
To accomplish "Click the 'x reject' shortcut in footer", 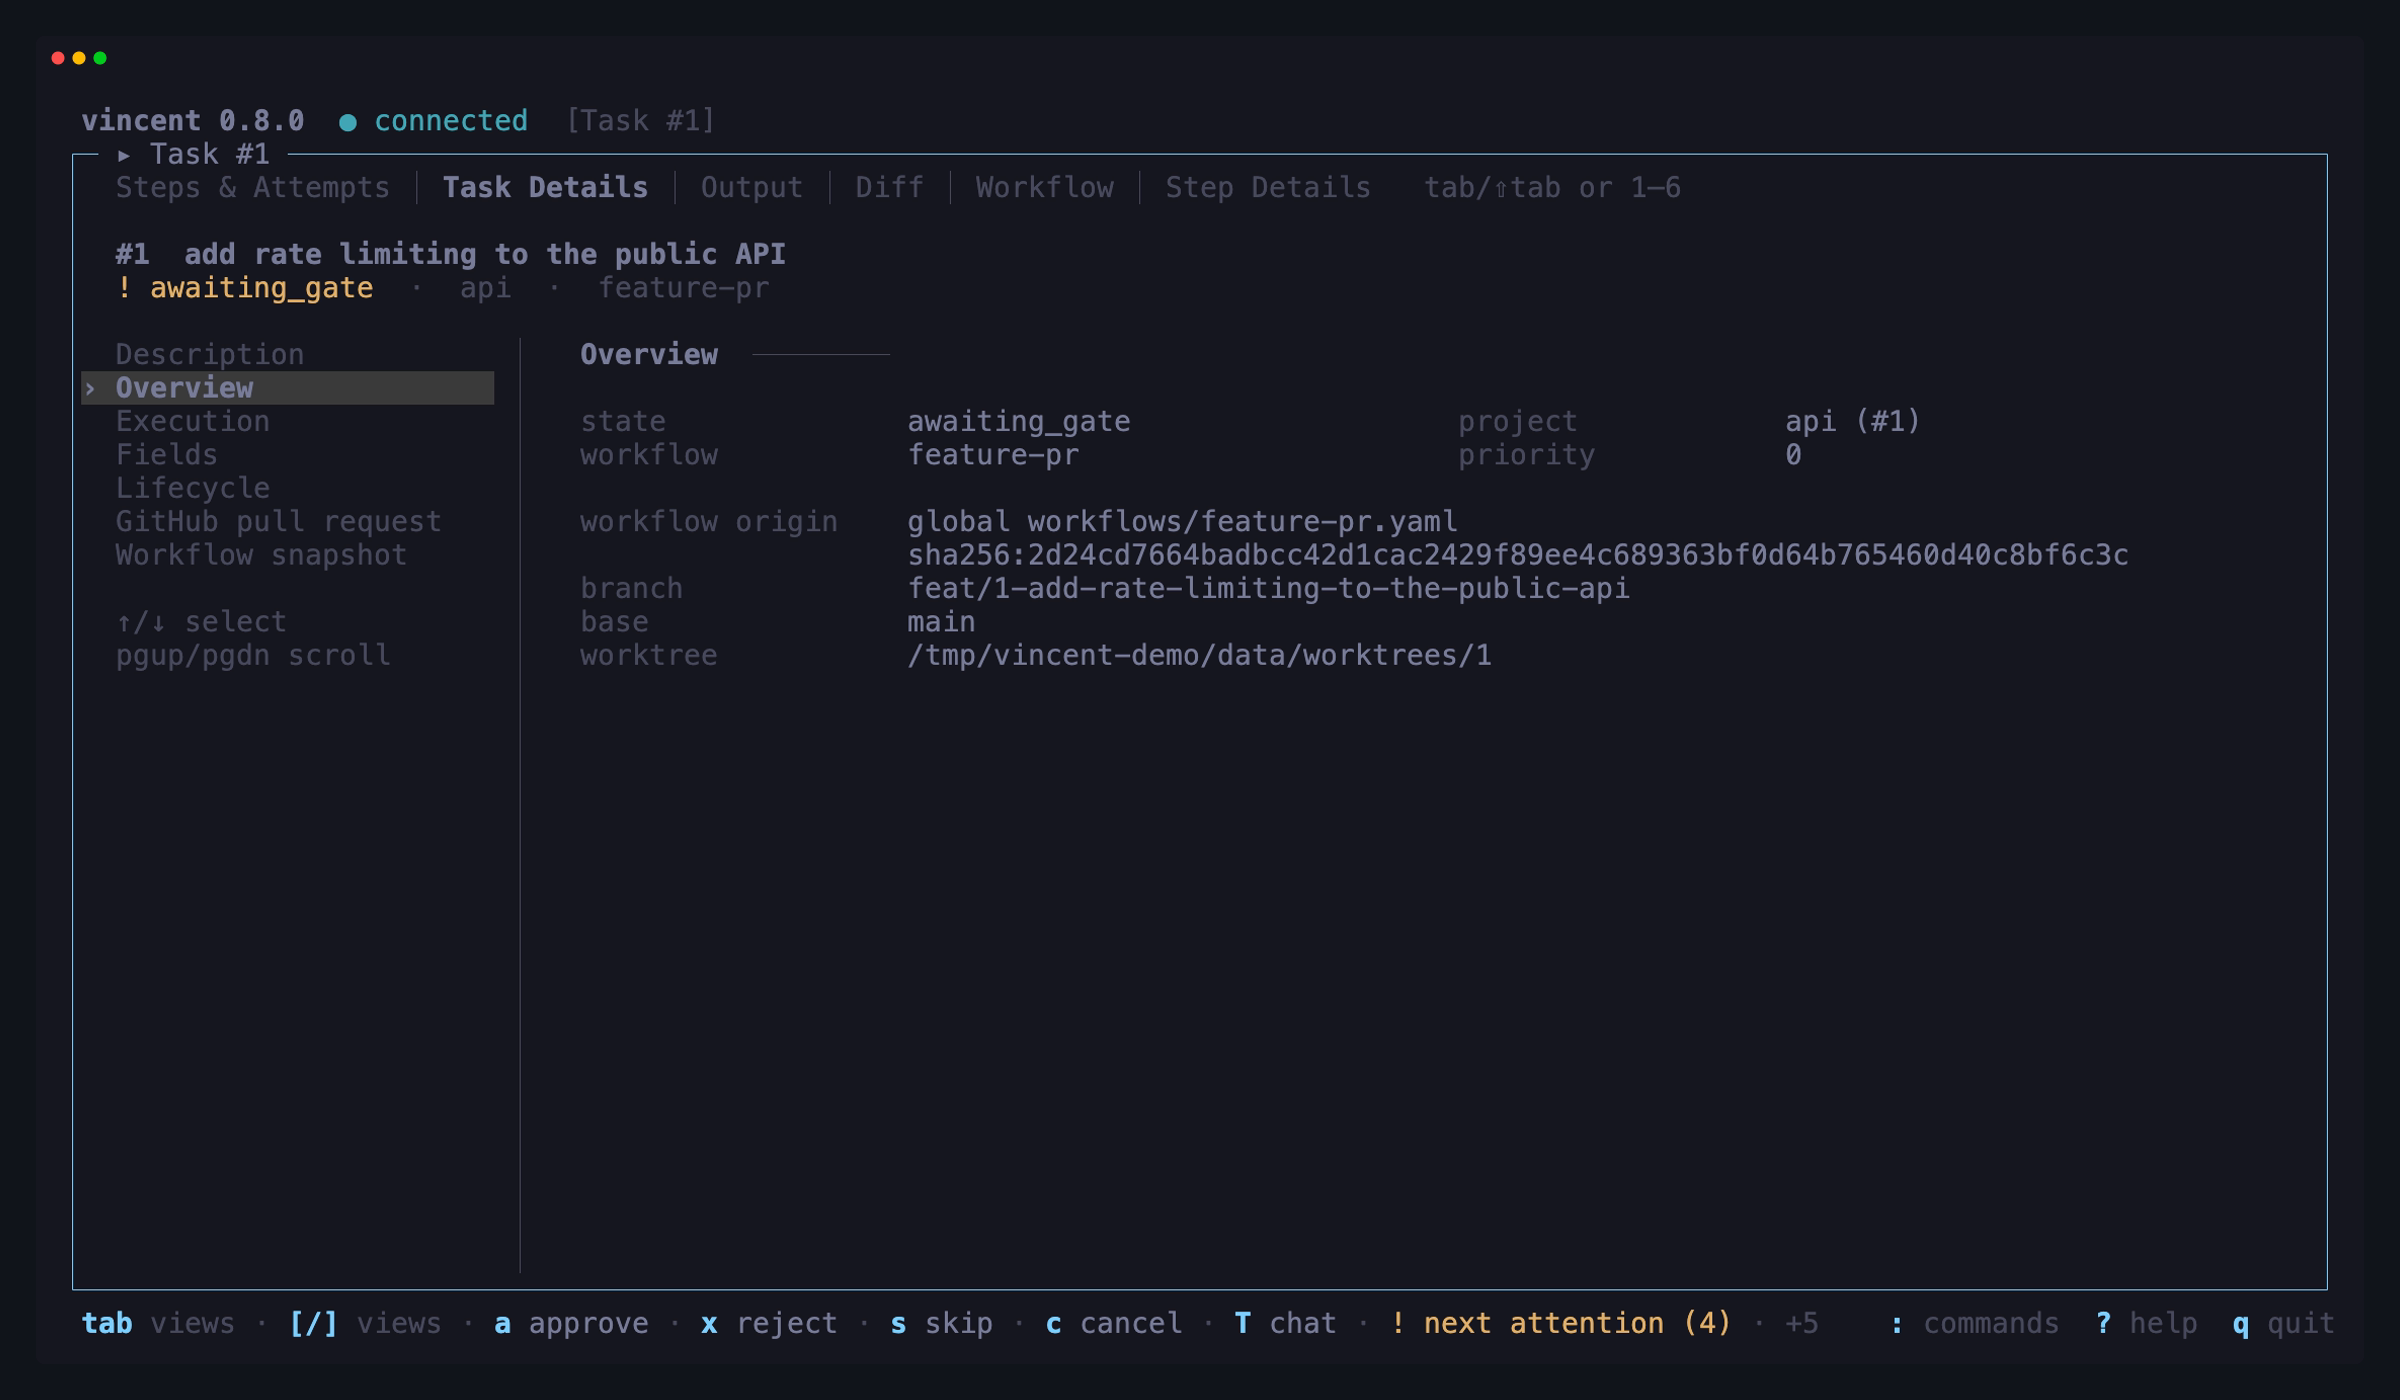I will (769, 1323).
